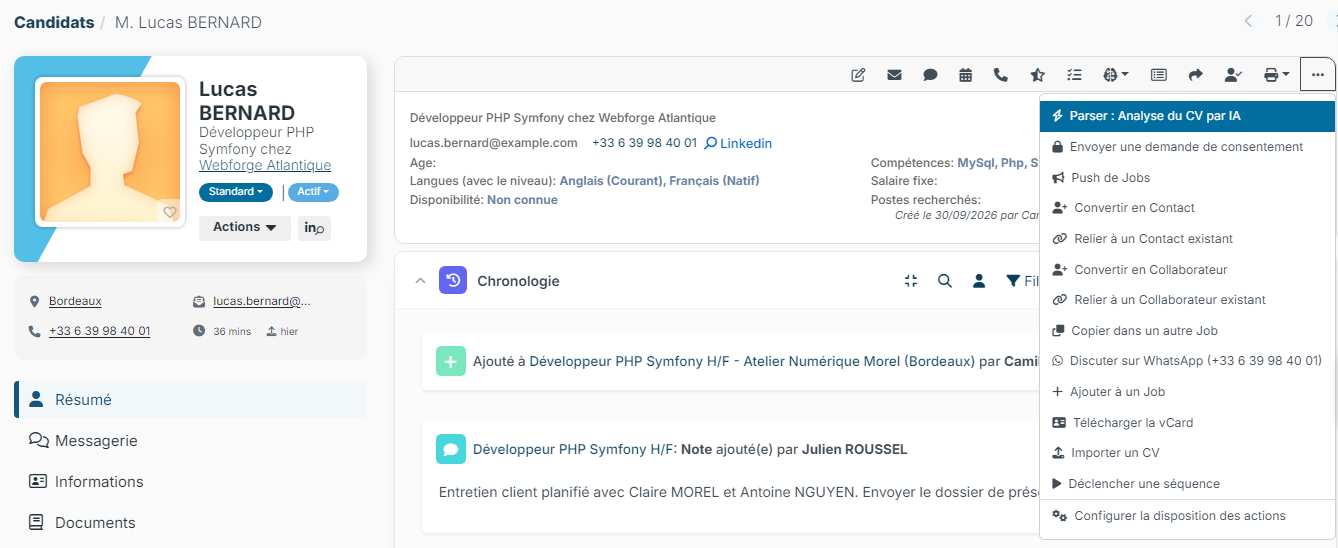Open the Développeur PHP Symfony H/F job link in Ajouté entry
The width and height of the screenshot is (1338, 548).
[752, 361]
